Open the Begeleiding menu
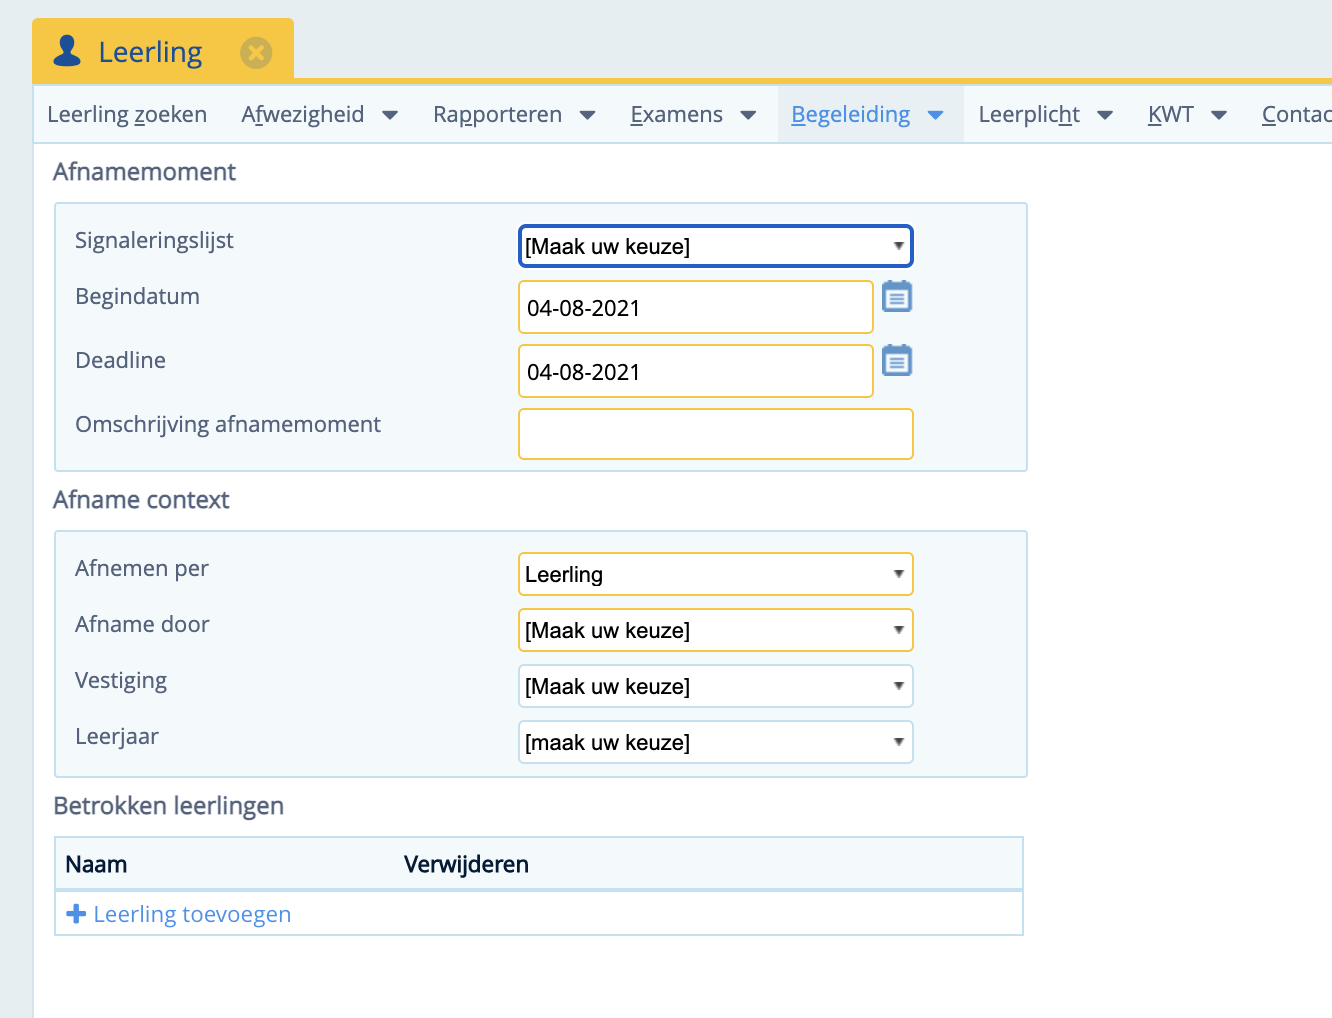 tap(851, 115)
